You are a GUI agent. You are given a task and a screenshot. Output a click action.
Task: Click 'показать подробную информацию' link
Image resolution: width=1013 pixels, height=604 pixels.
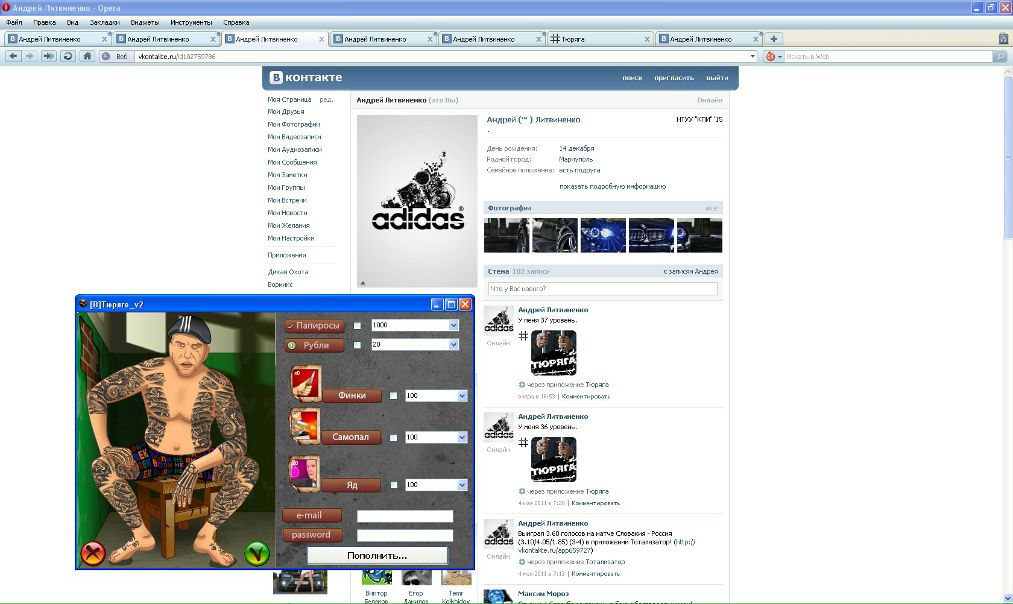tap(612, 186)
